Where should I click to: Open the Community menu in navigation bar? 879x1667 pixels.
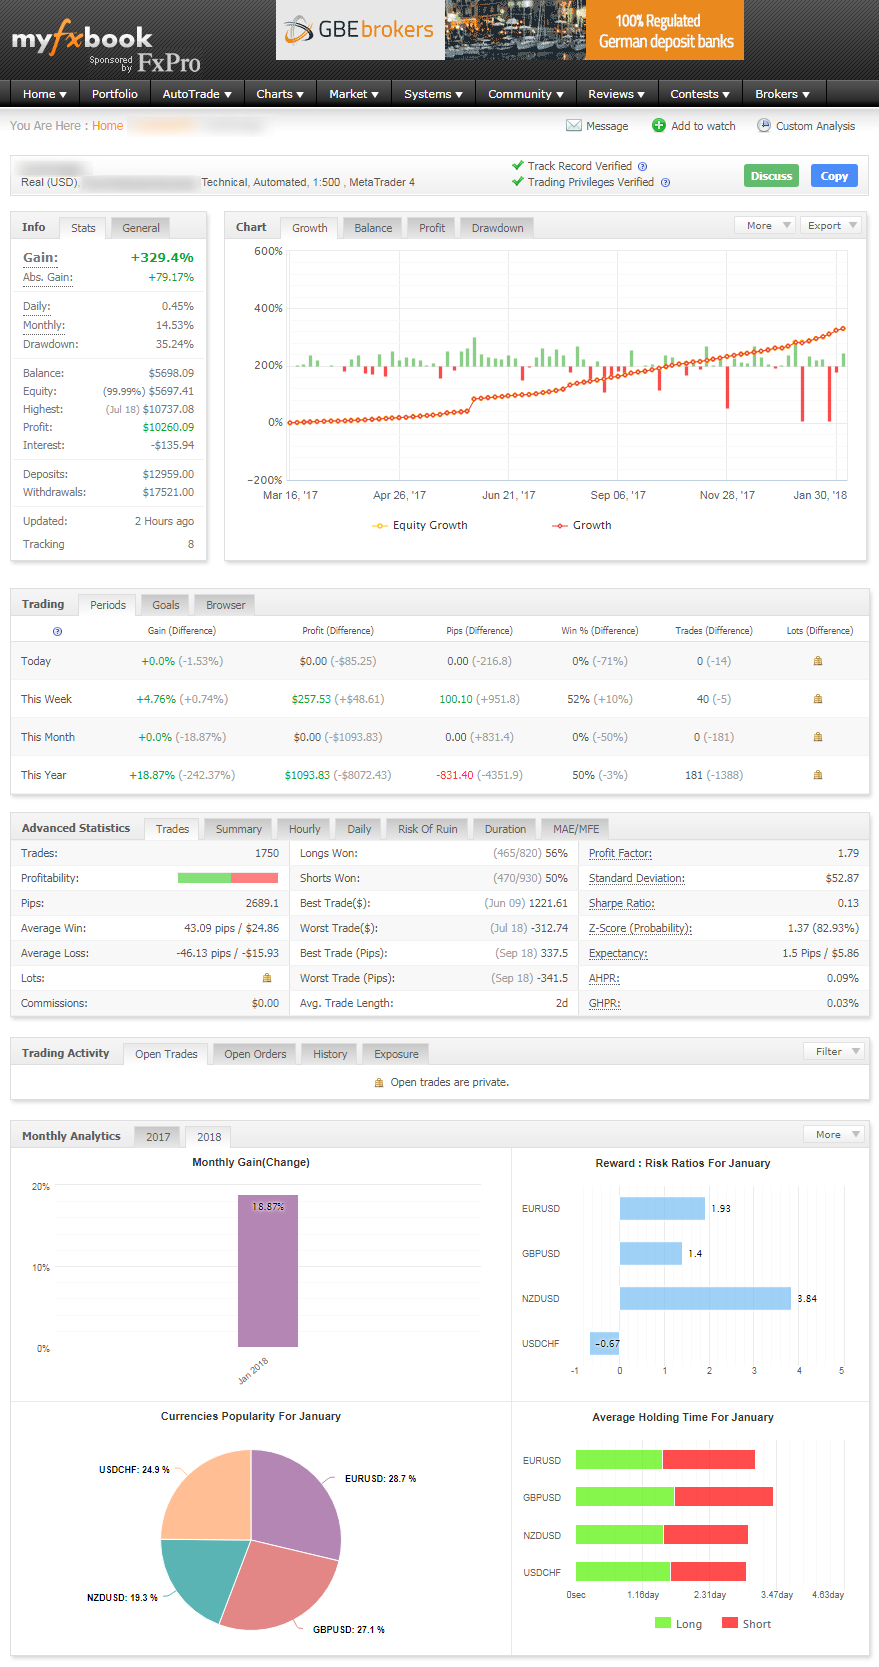point(525,94)
